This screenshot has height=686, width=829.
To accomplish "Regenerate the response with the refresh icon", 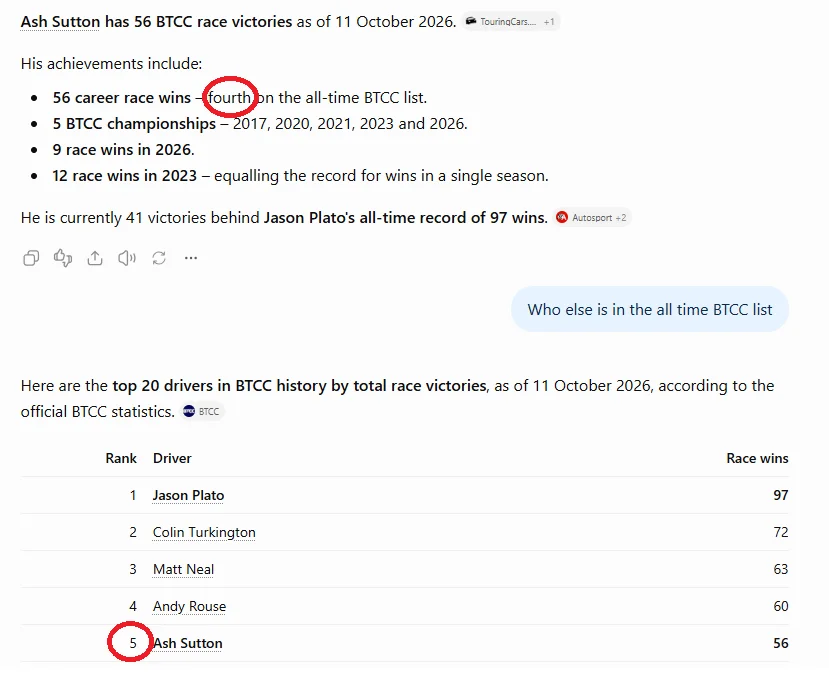I will click(x=159, y=258).
